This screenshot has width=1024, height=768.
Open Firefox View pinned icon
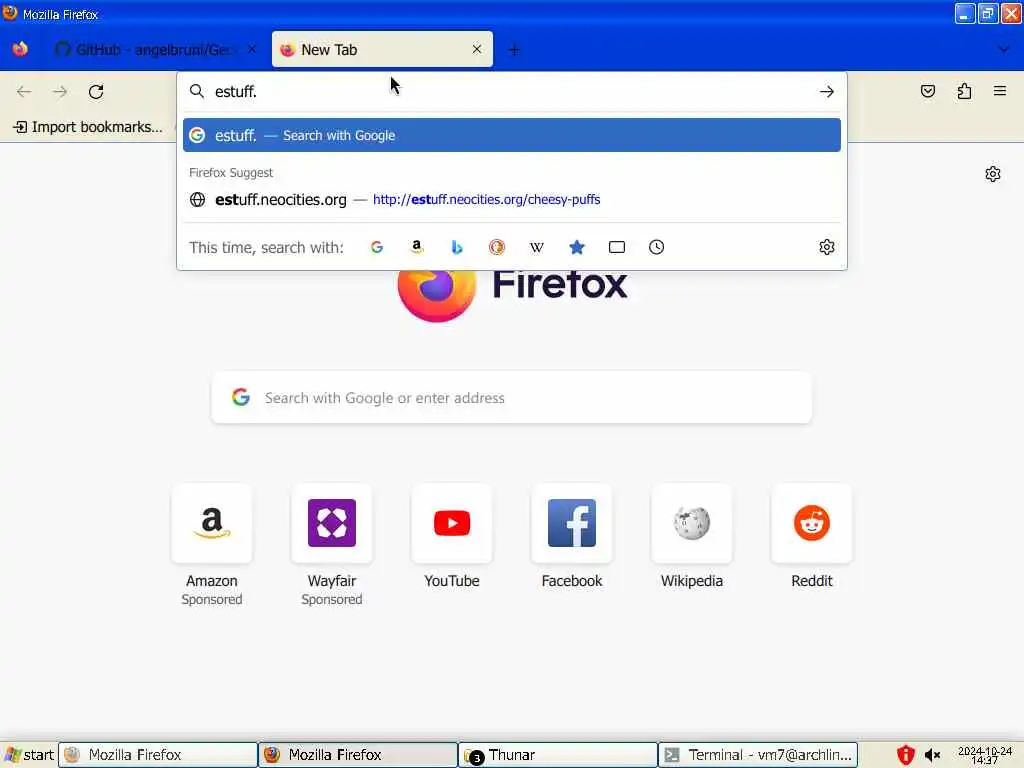tap(20, 49)
